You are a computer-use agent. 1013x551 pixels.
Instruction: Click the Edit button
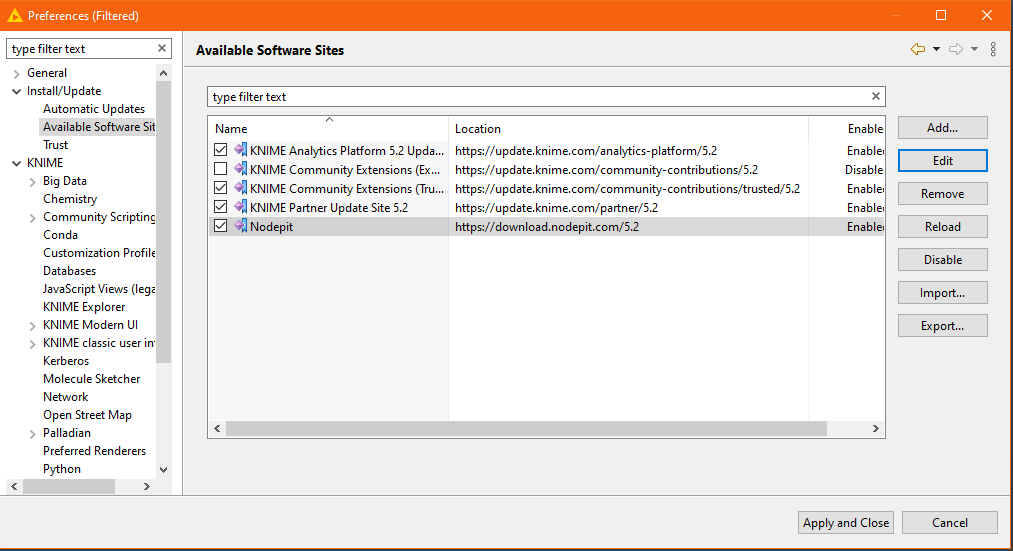943,161
